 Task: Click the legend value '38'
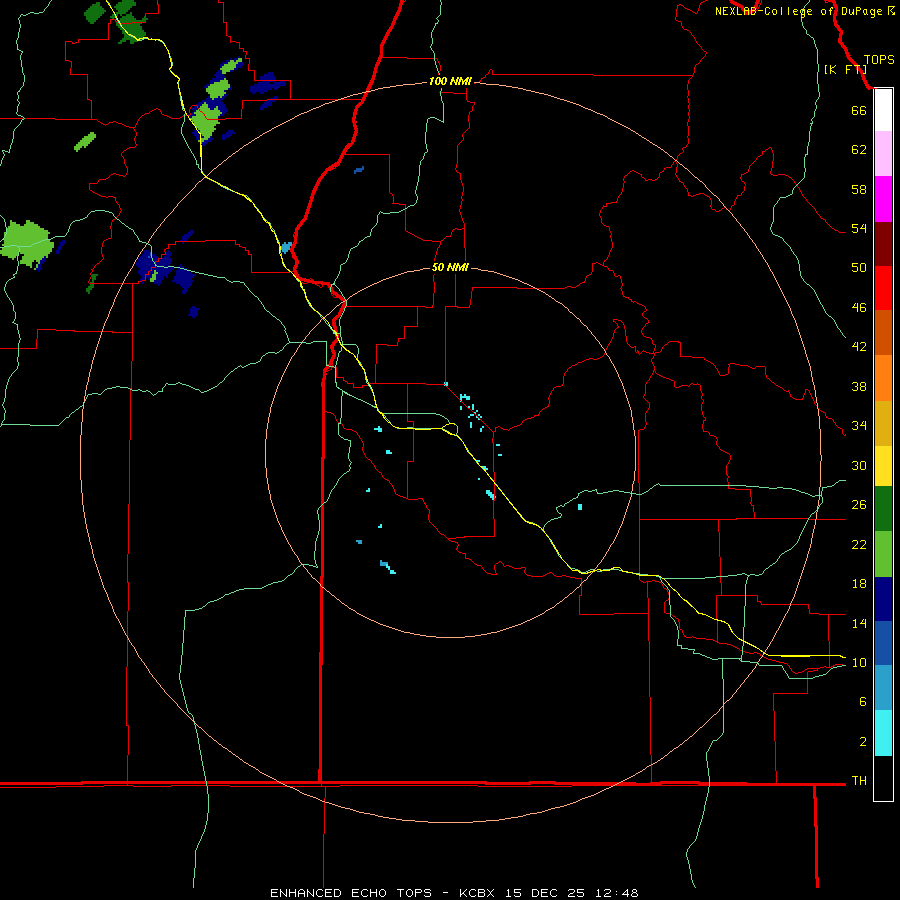click(x=859, y=387)
